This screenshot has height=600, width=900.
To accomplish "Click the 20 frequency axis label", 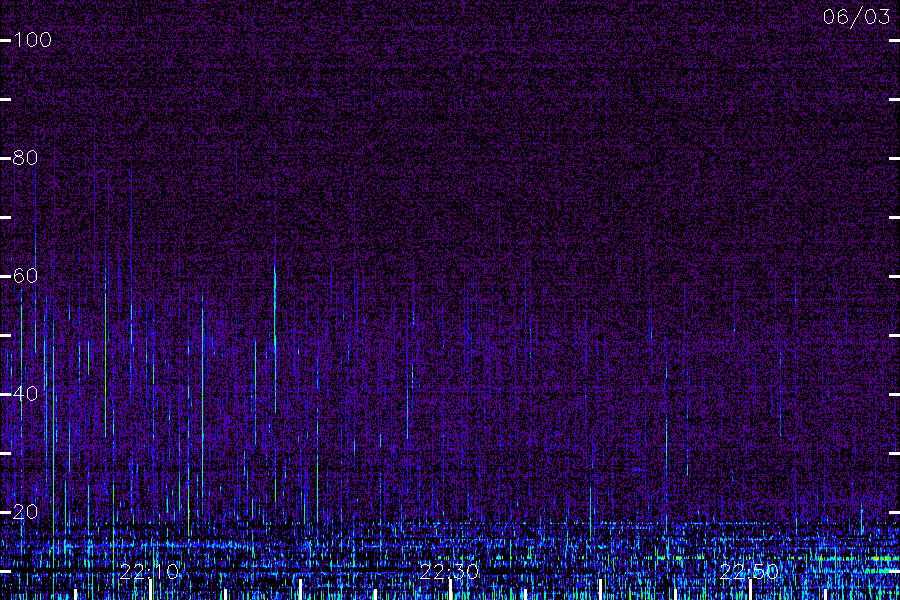I will pyautogui.click(x=25, y=512).
